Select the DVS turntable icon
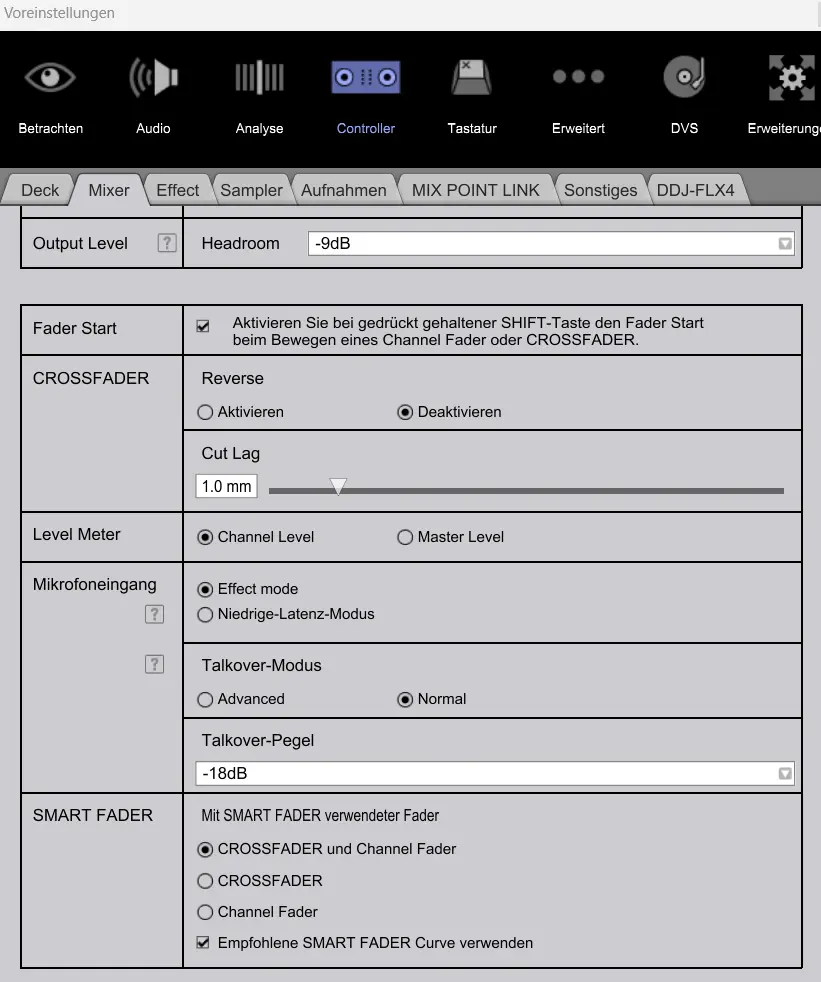 click(x=684, y=79)
